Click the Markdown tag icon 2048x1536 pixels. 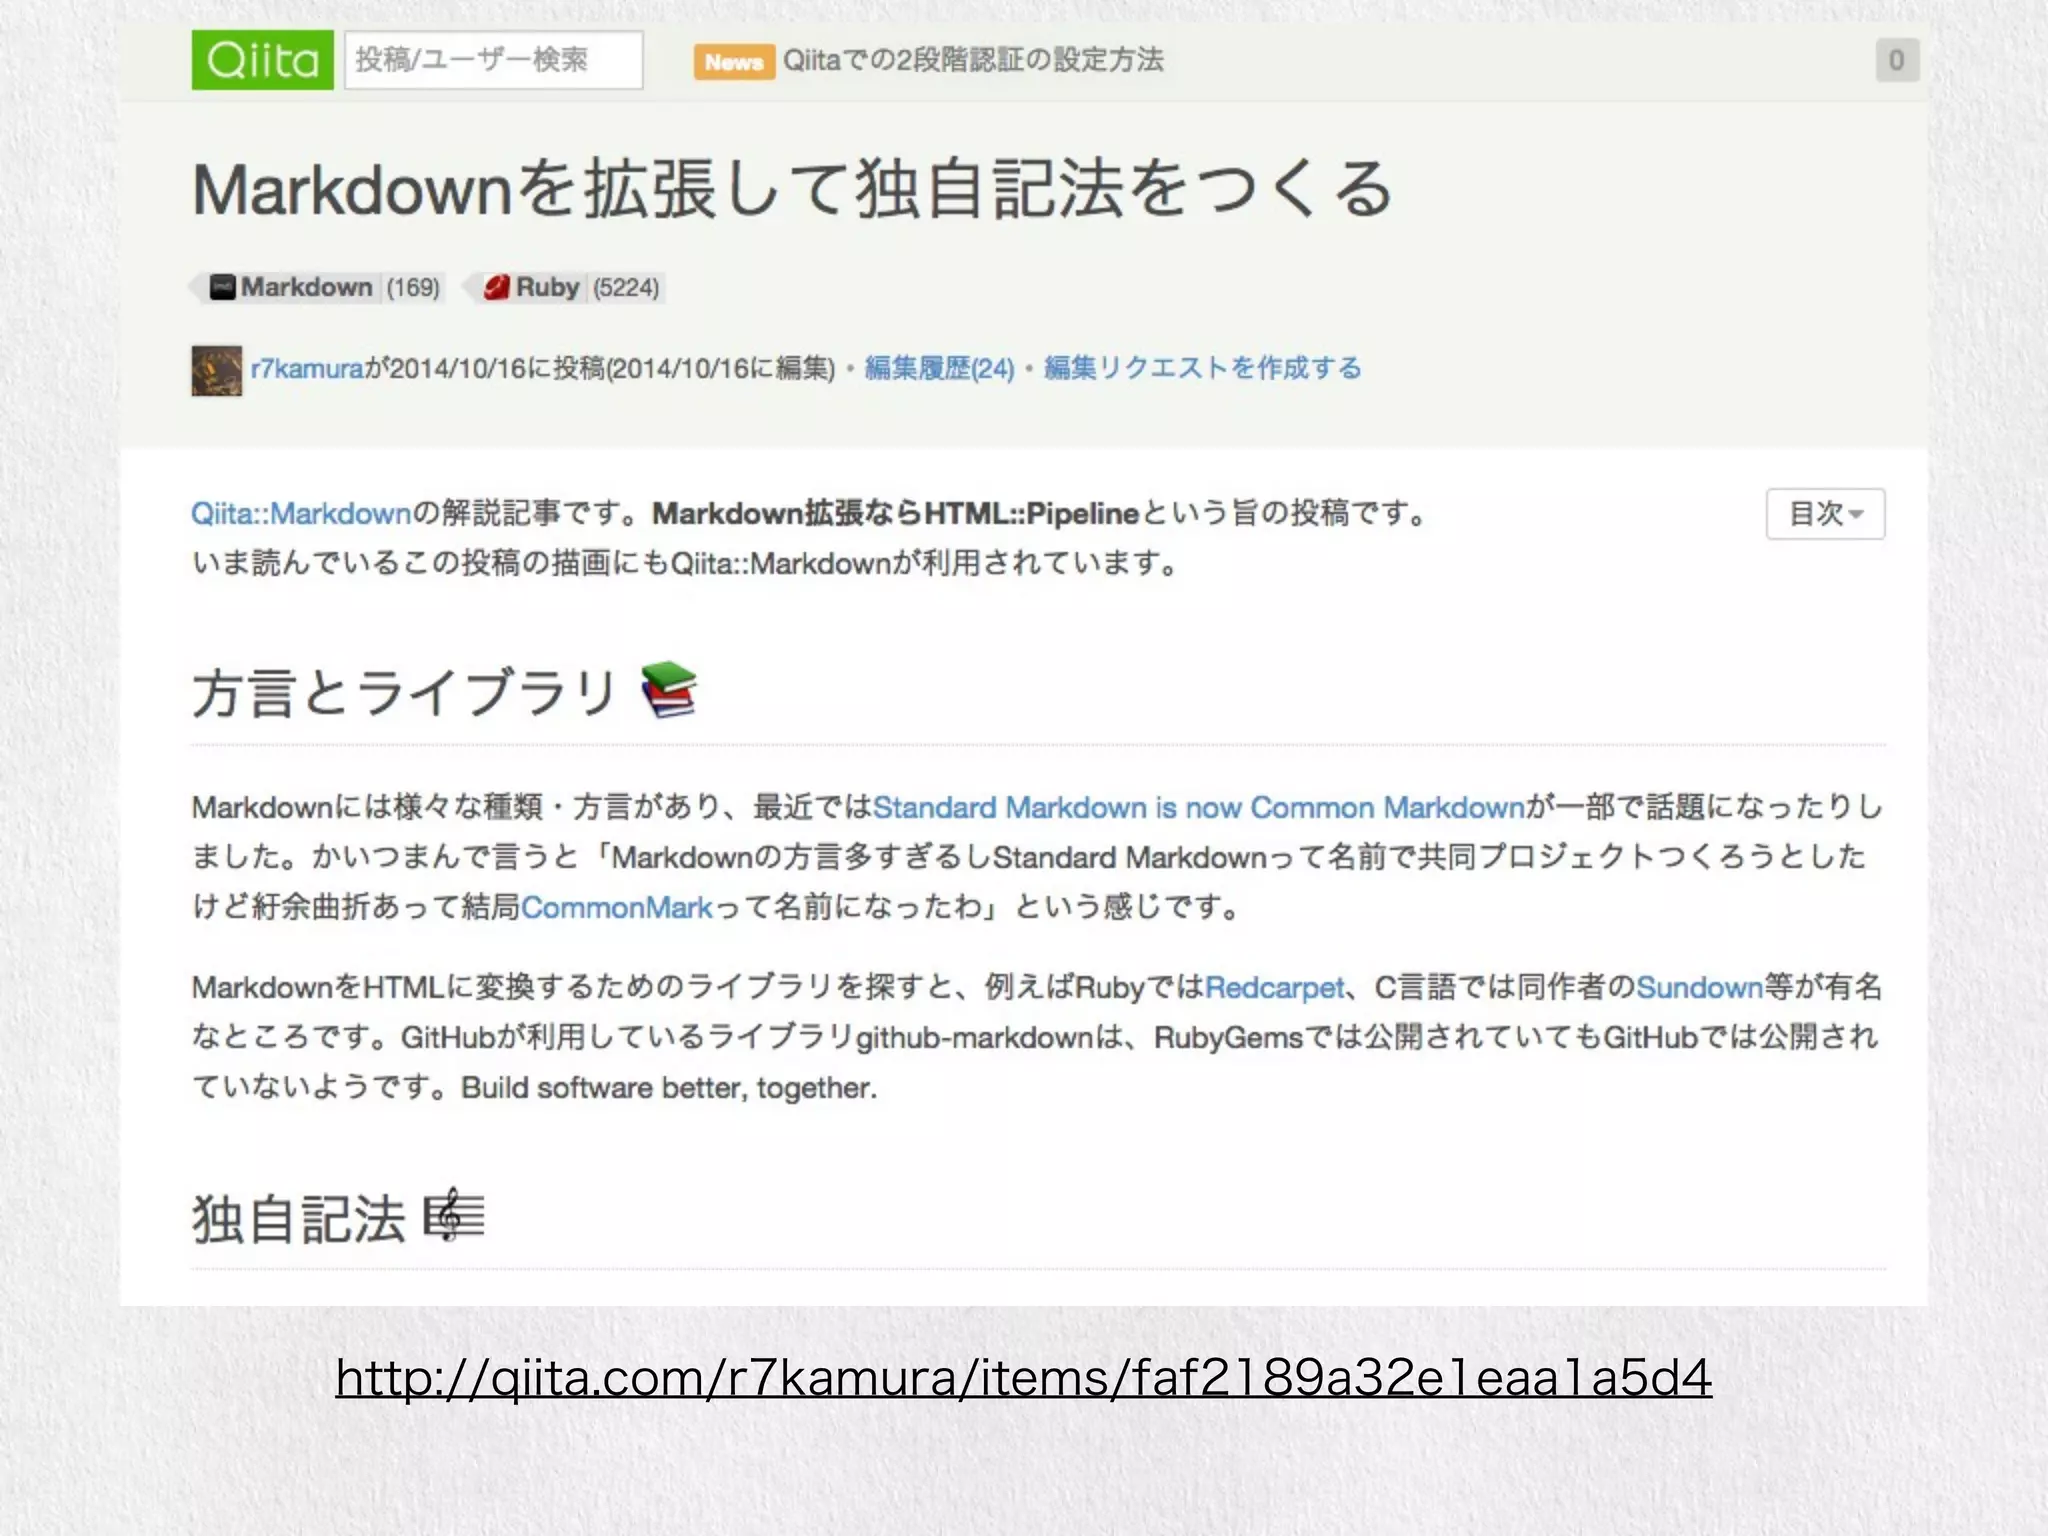(x=222, y=288)
